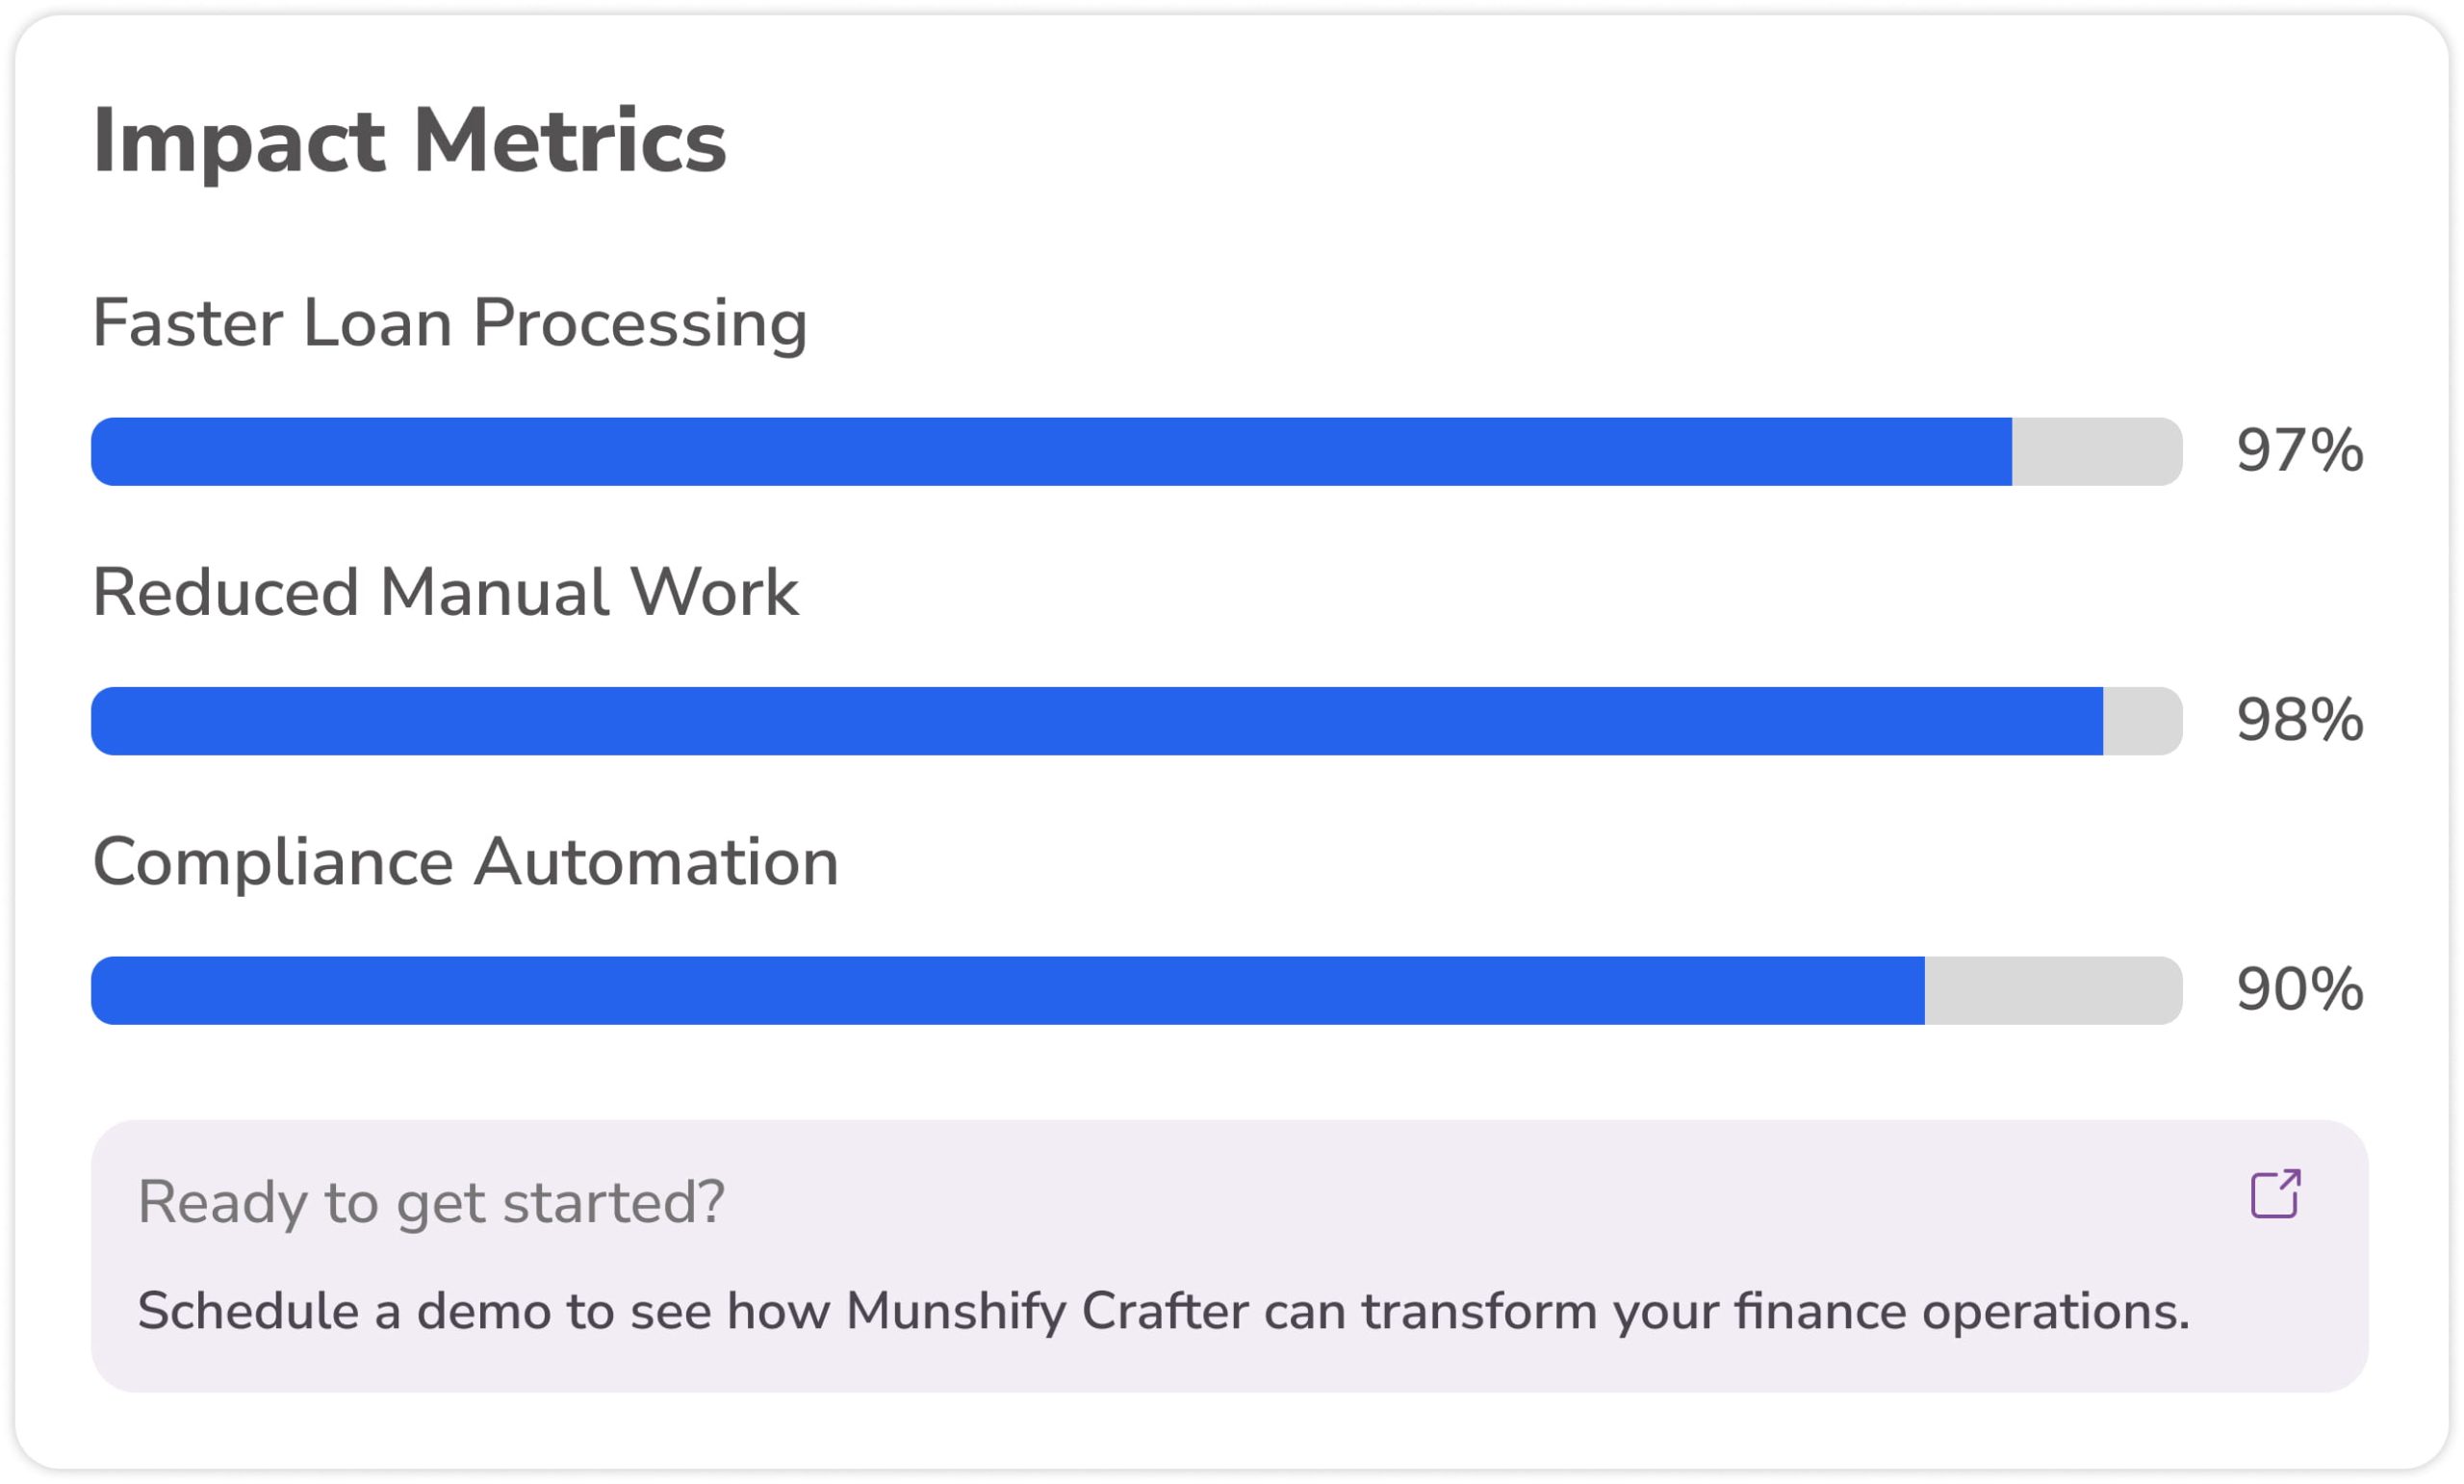The image size is (2464, 1484).
Task: Select the Reduced Manual Work label
Action: pyautogui.click(x=445, y=593)
